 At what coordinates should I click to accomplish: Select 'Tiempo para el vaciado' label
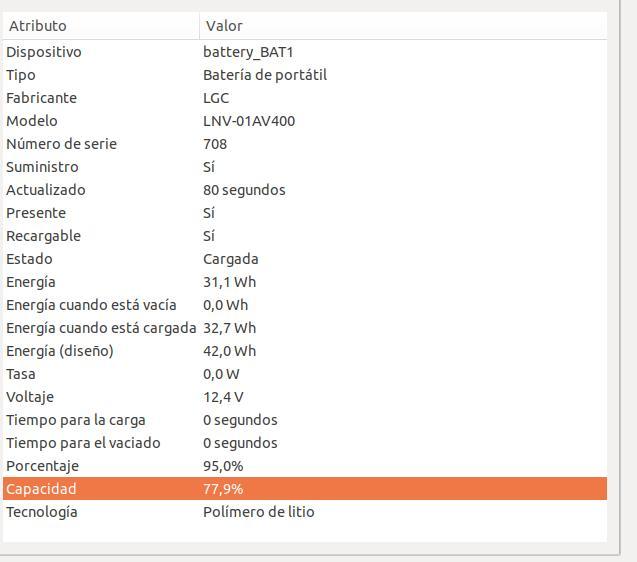click(x=83, y=443)
